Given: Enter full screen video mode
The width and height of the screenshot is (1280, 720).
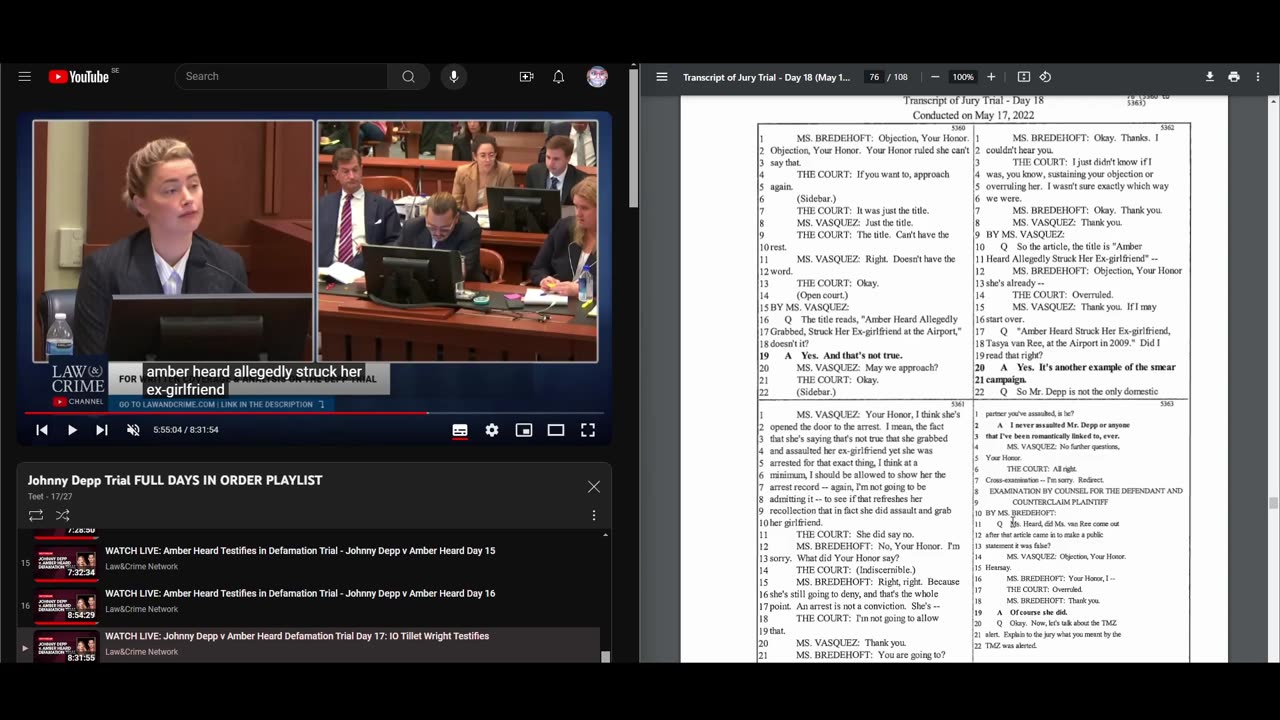Looking at the screenshot, I should tap(588, 430).
